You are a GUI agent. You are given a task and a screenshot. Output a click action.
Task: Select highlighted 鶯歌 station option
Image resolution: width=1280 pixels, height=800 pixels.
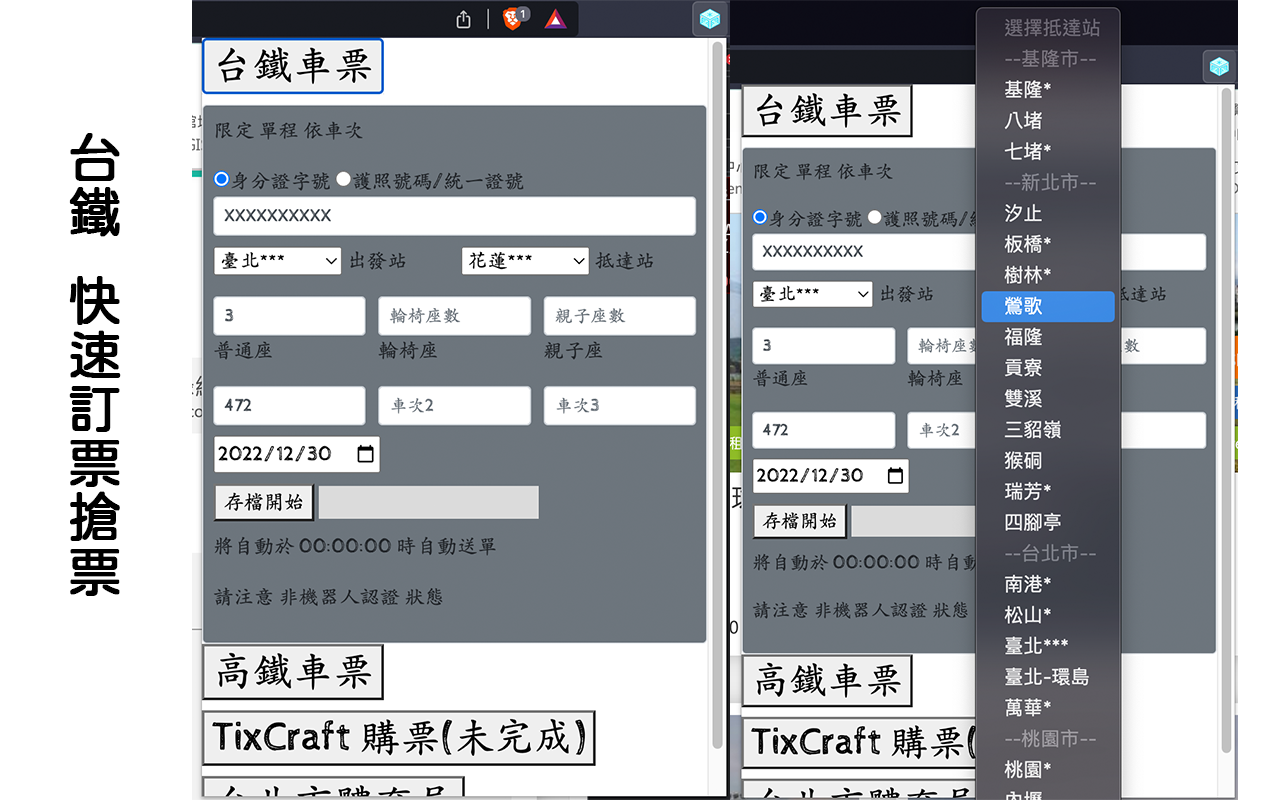(x=1048, y=306)
